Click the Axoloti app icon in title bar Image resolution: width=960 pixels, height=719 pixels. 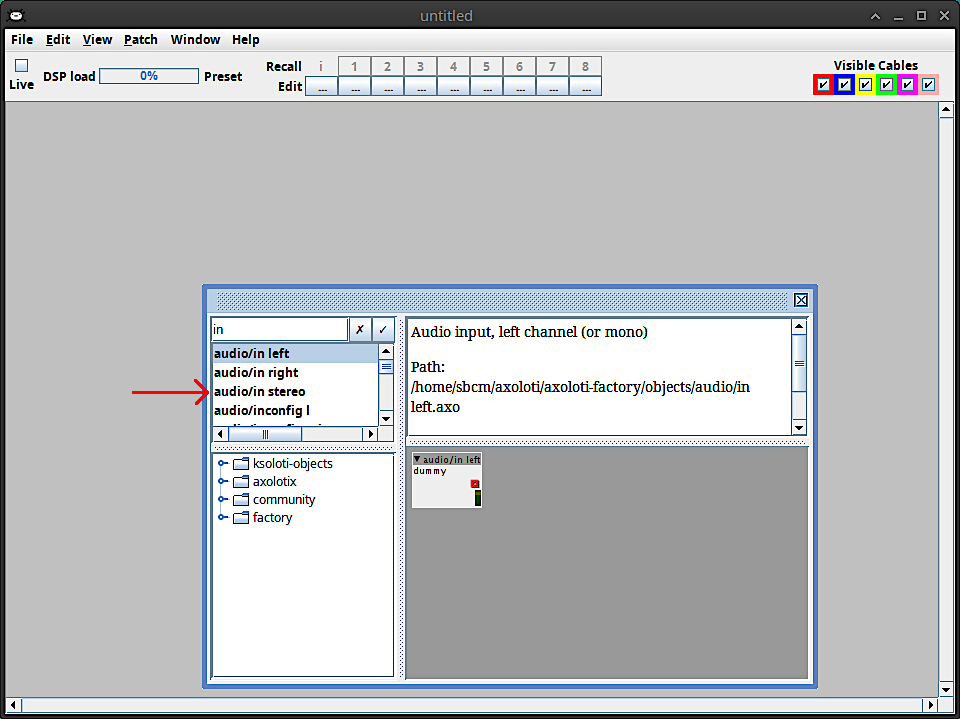17,15
